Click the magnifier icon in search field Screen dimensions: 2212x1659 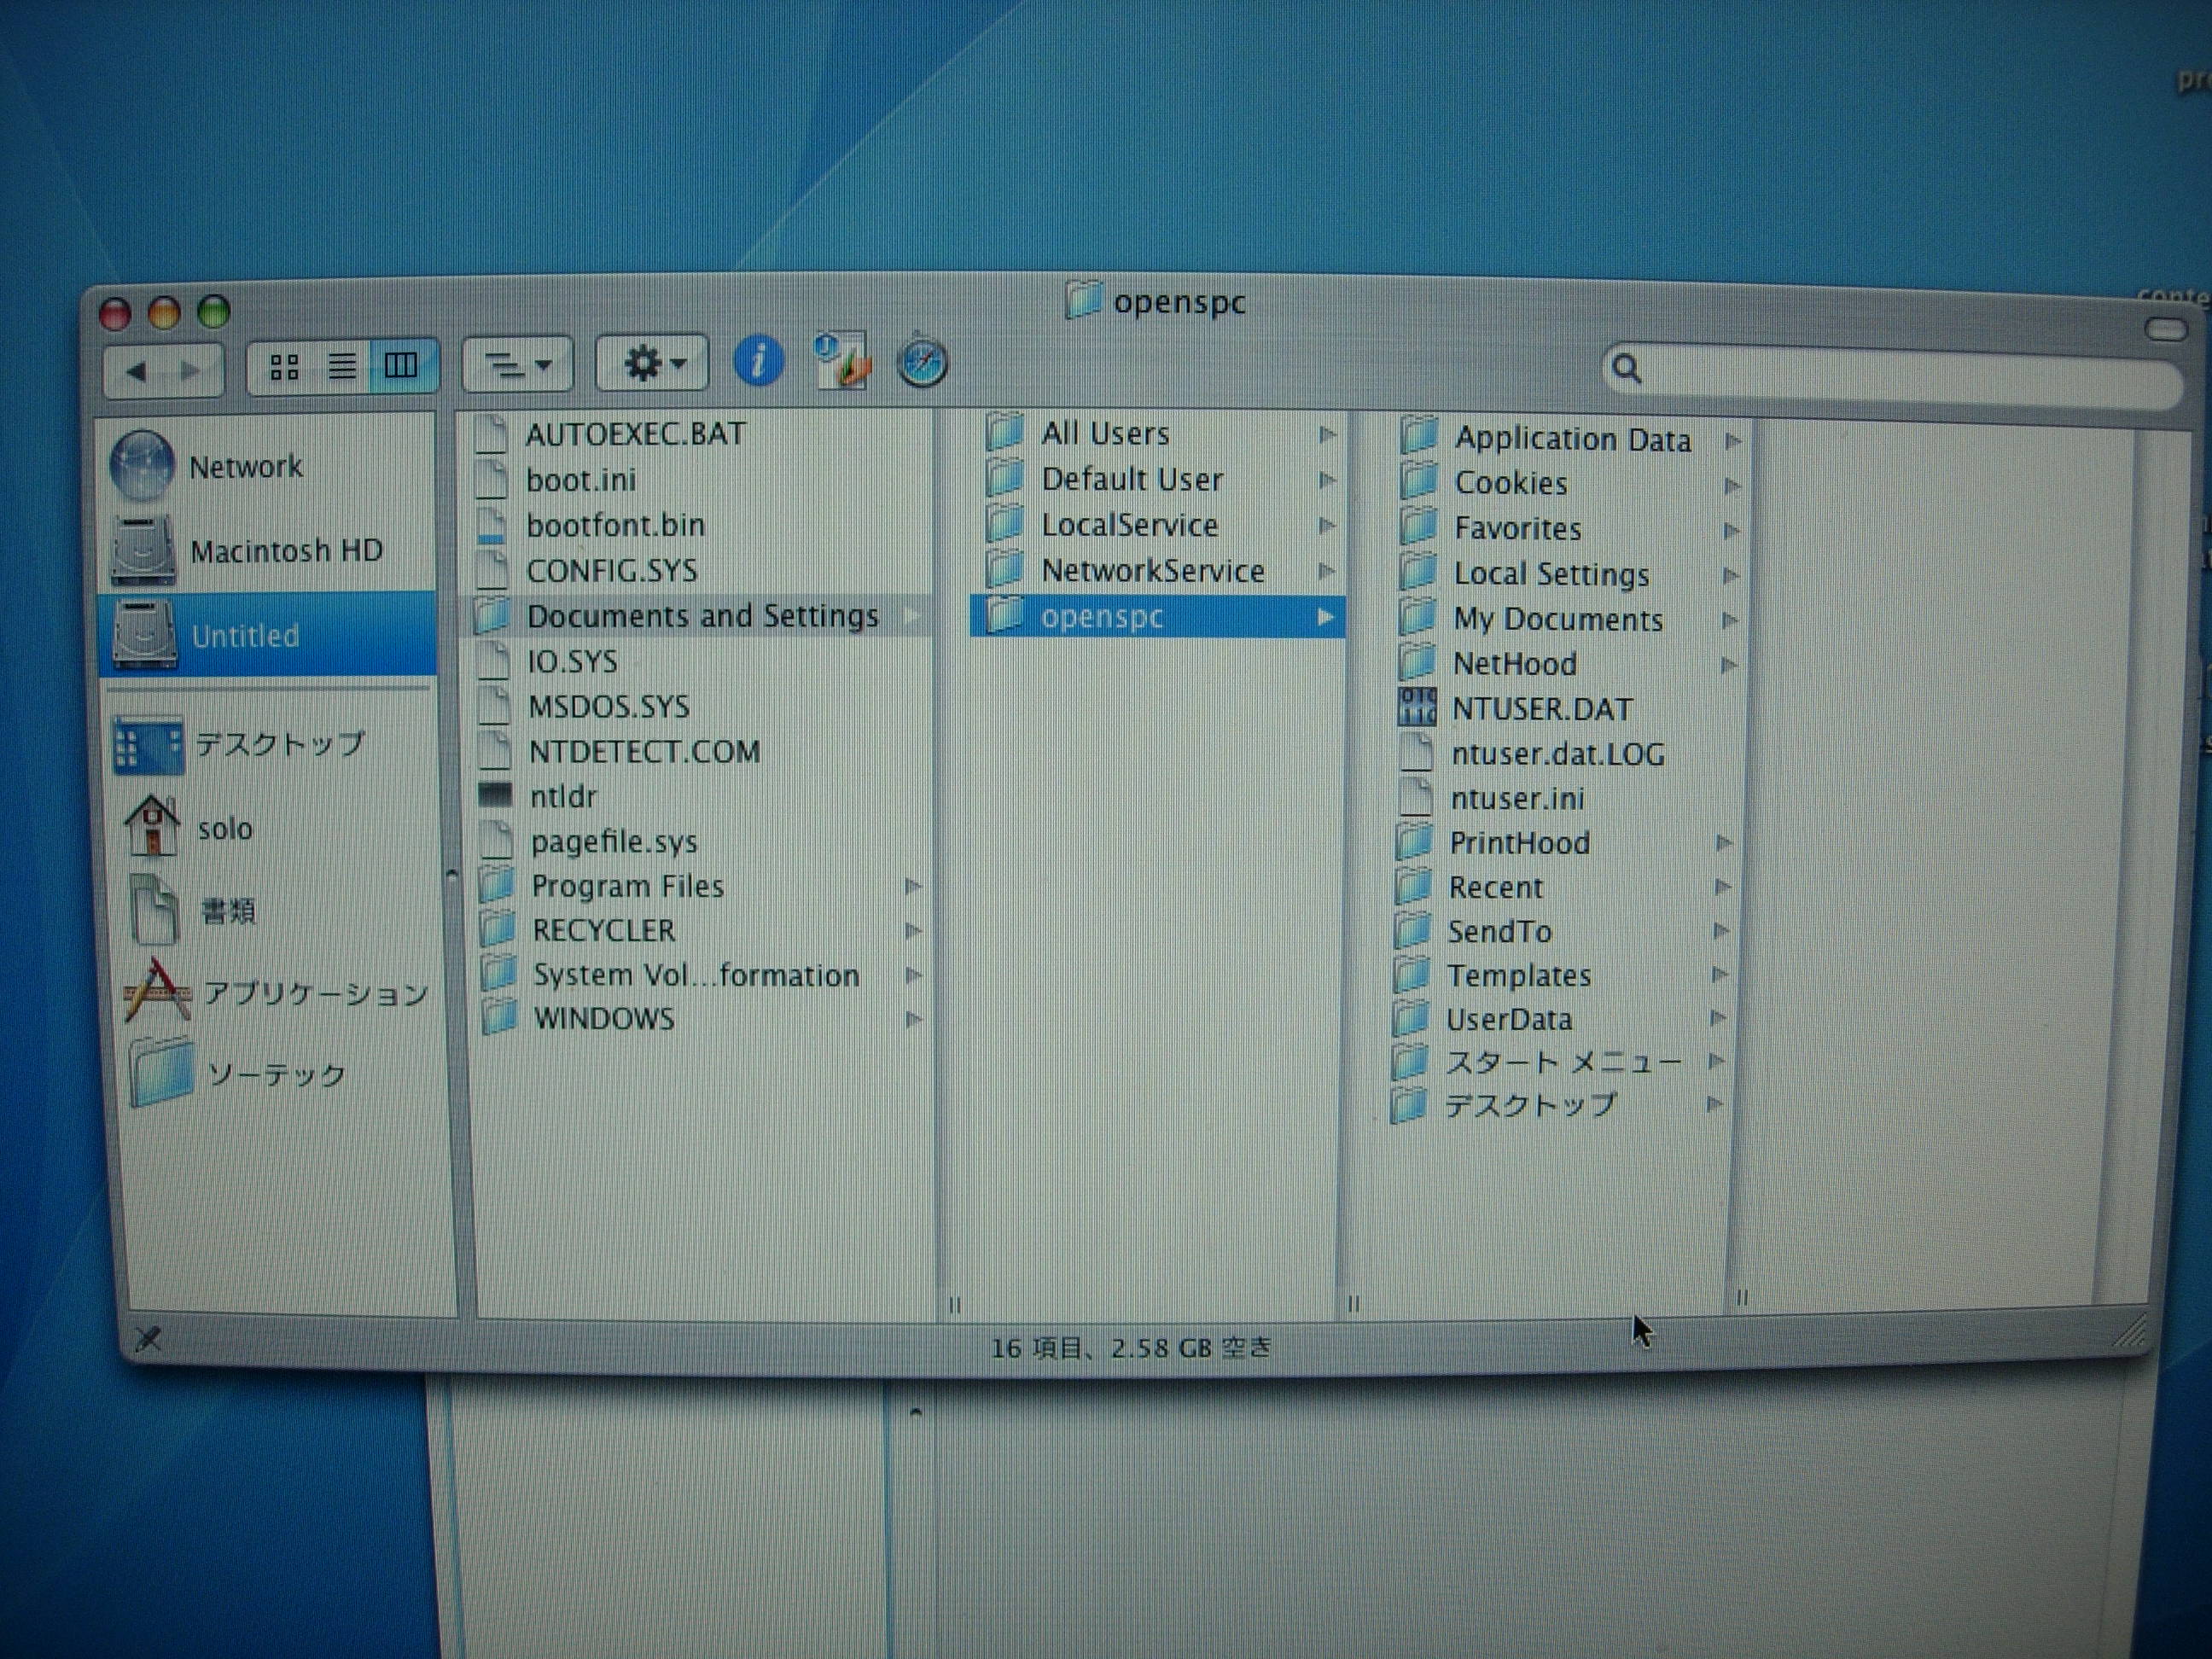click(1626, 369)
